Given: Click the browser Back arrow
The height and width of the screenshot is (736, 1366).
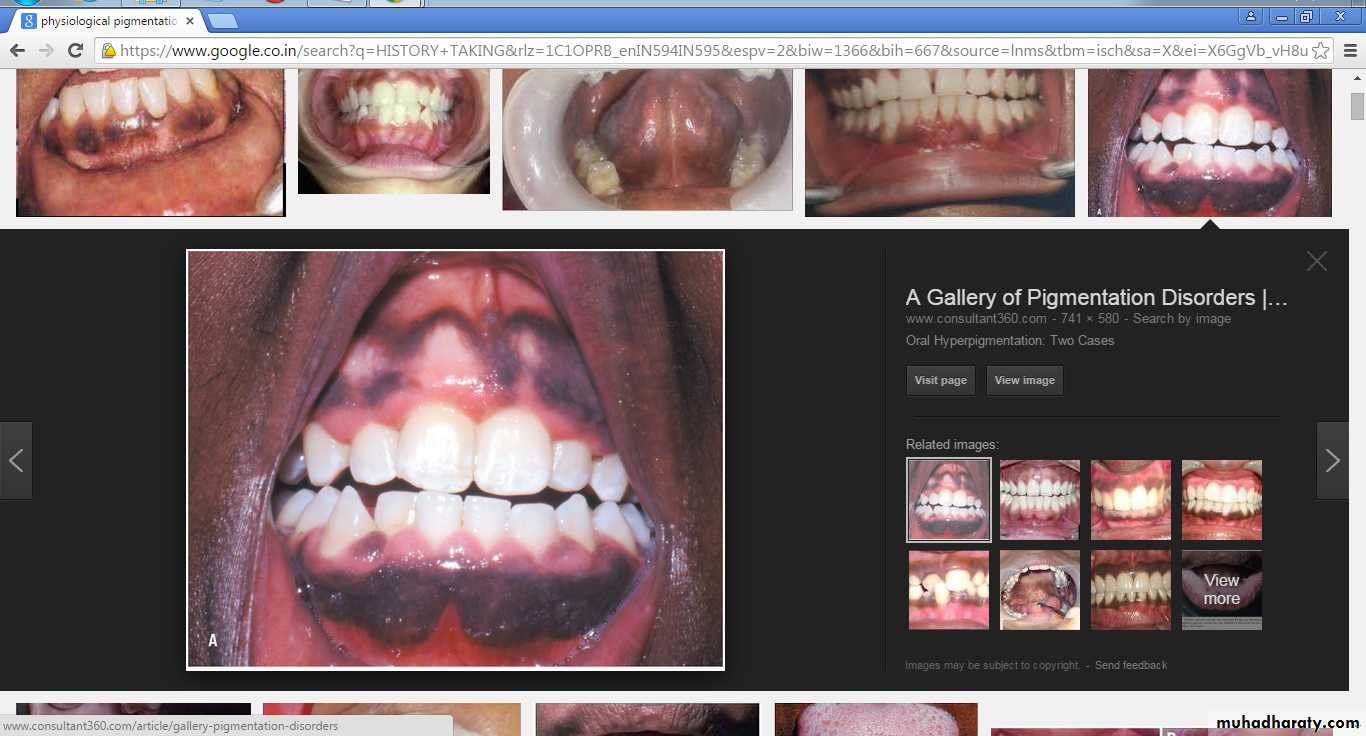Looking at the screenshot, I should pos(17,51).
